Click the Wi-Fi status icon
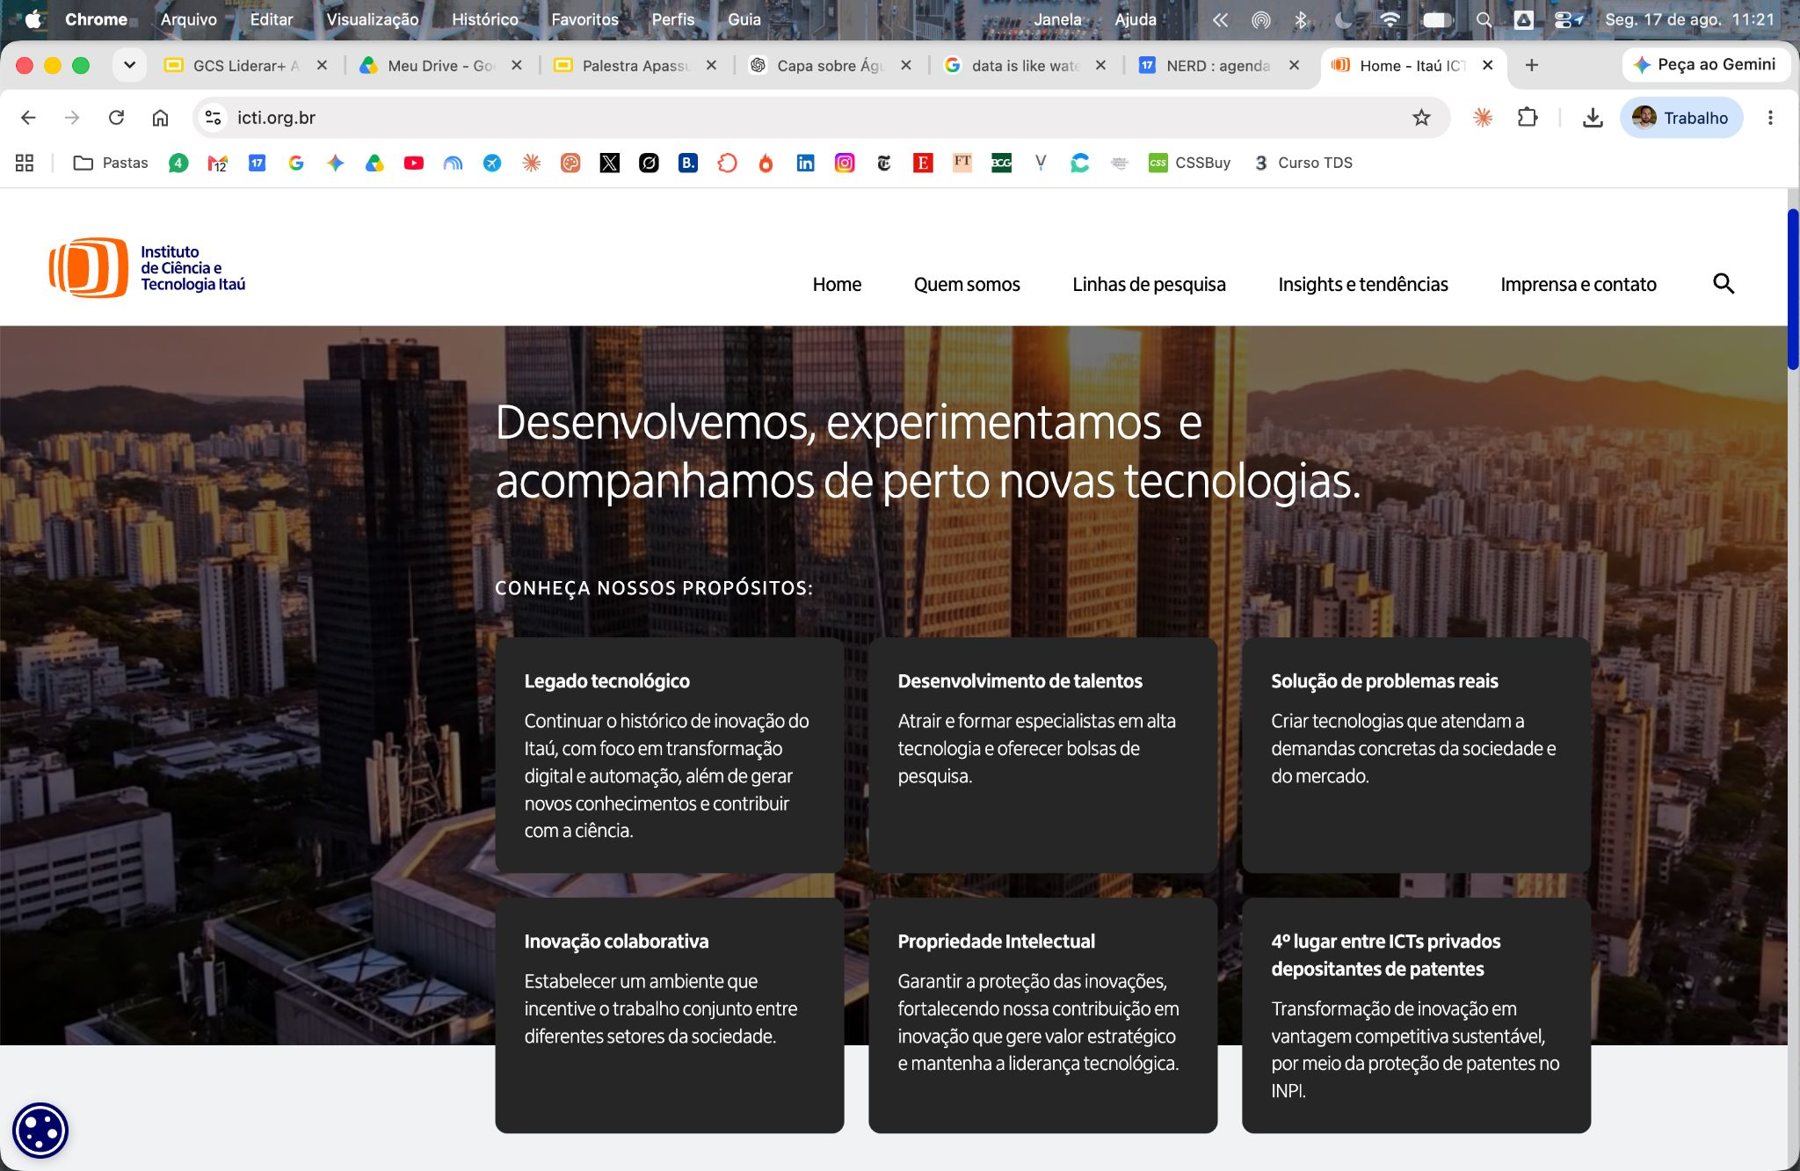Screen dimensions: 1800x1171 pos(1389,19)
